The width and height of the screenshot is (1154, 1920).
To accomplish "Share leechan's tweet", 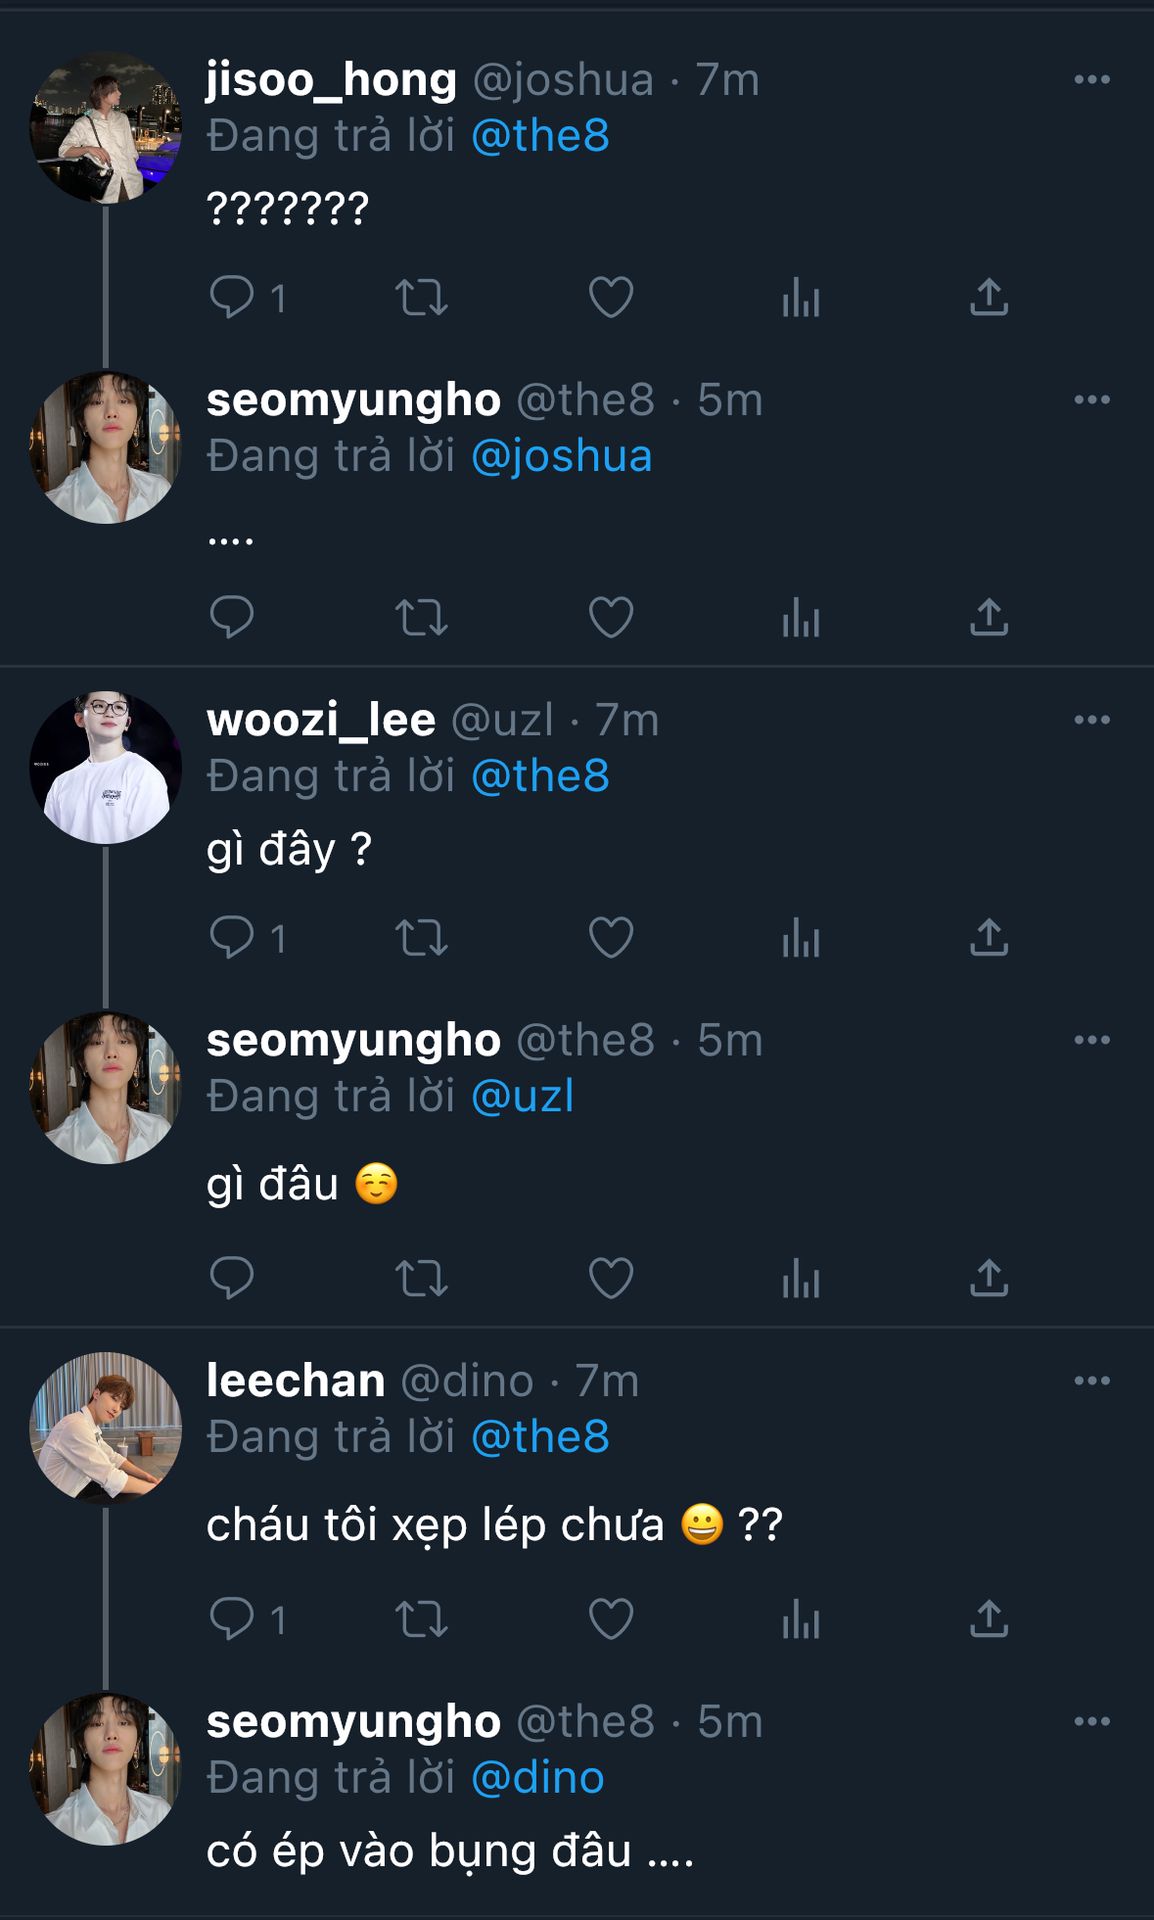I will (989, 1619).
